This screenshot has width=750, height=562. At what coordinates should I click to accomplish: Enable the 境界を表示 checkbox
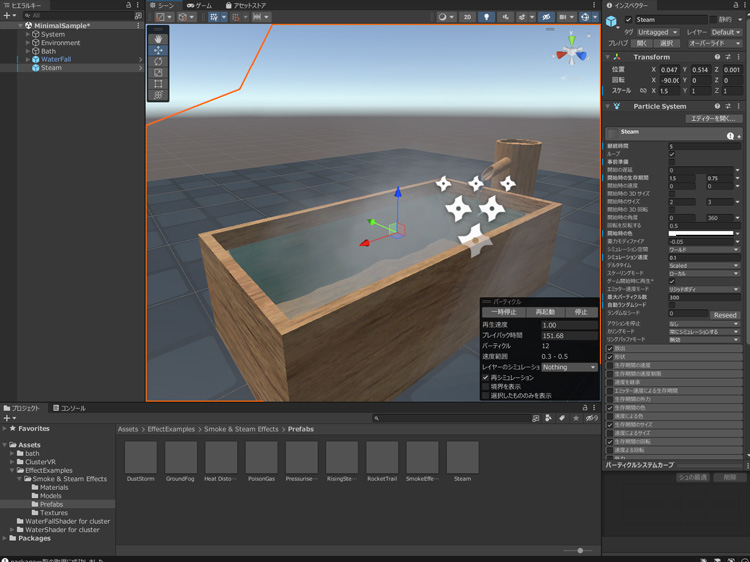pos(486,387)
